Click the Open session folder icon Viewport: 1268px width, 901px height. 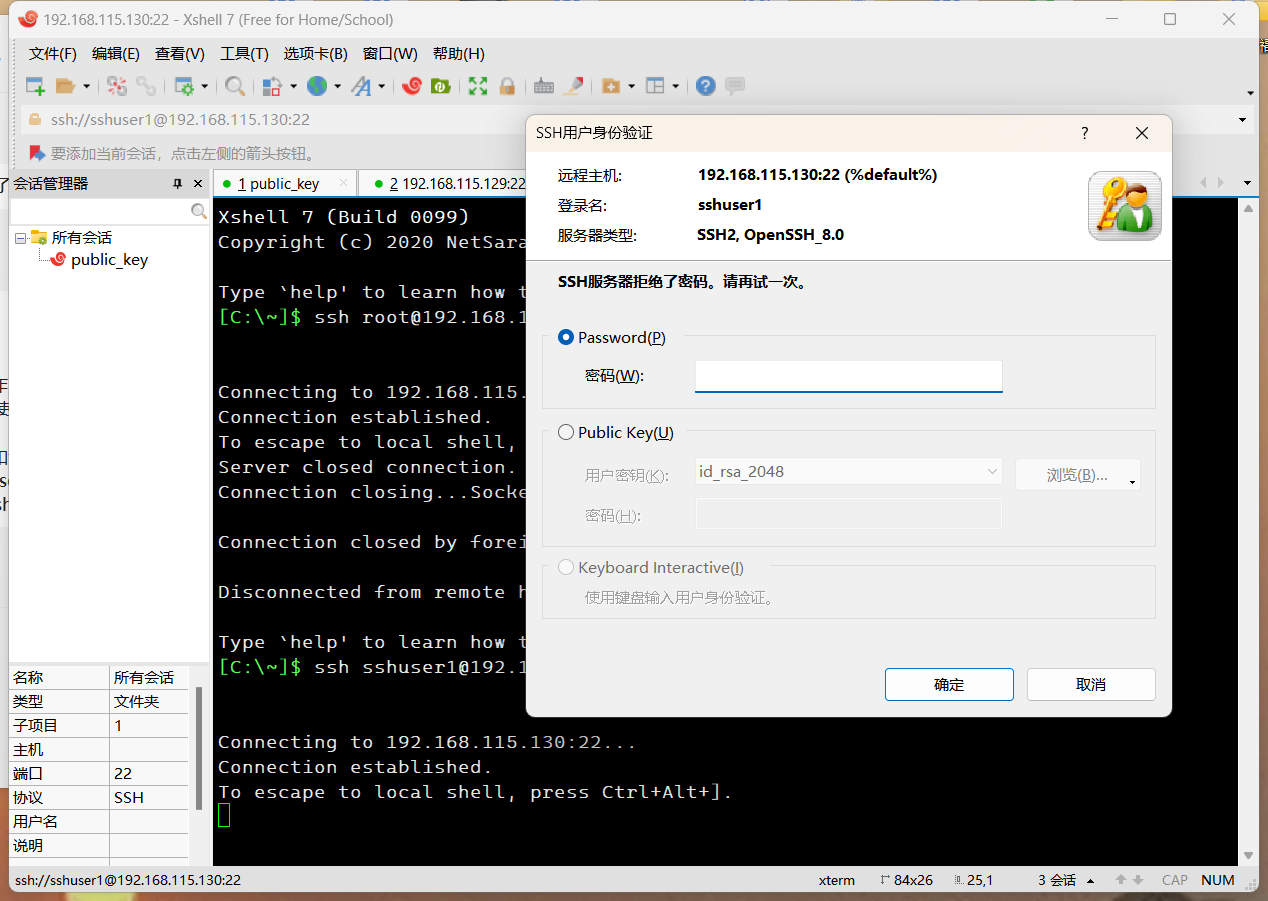tap(66, 86)
